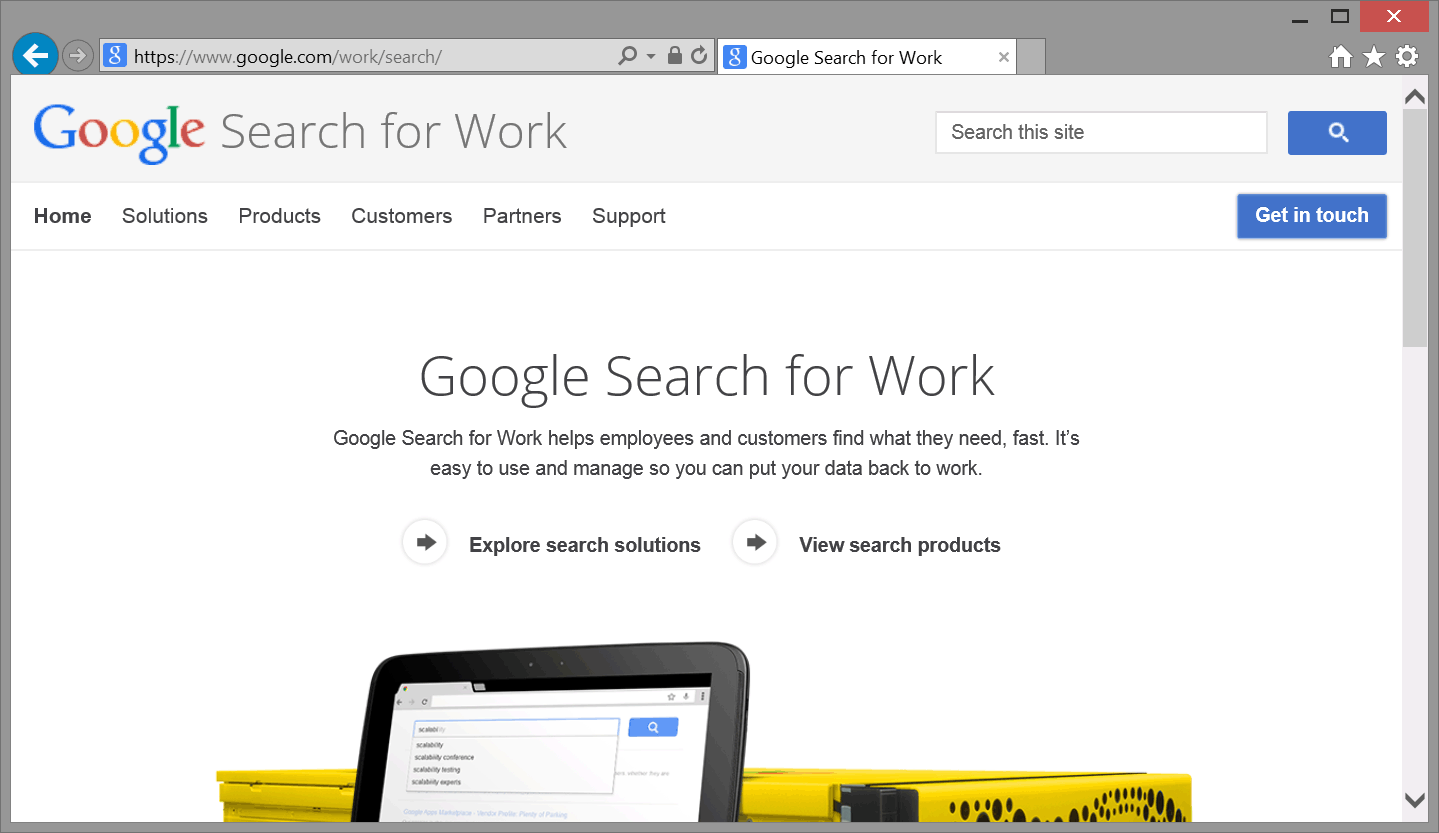1439x833 pixels.
Task: Open a new tab with blank tab button
Action: point(1031,57)
